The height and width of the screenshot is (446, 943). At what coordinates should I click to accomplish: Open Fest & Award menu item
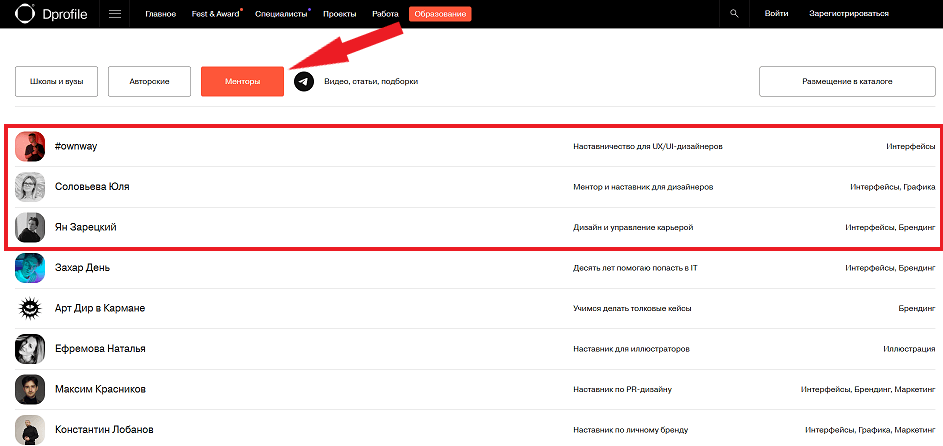[x=215, y=14]
